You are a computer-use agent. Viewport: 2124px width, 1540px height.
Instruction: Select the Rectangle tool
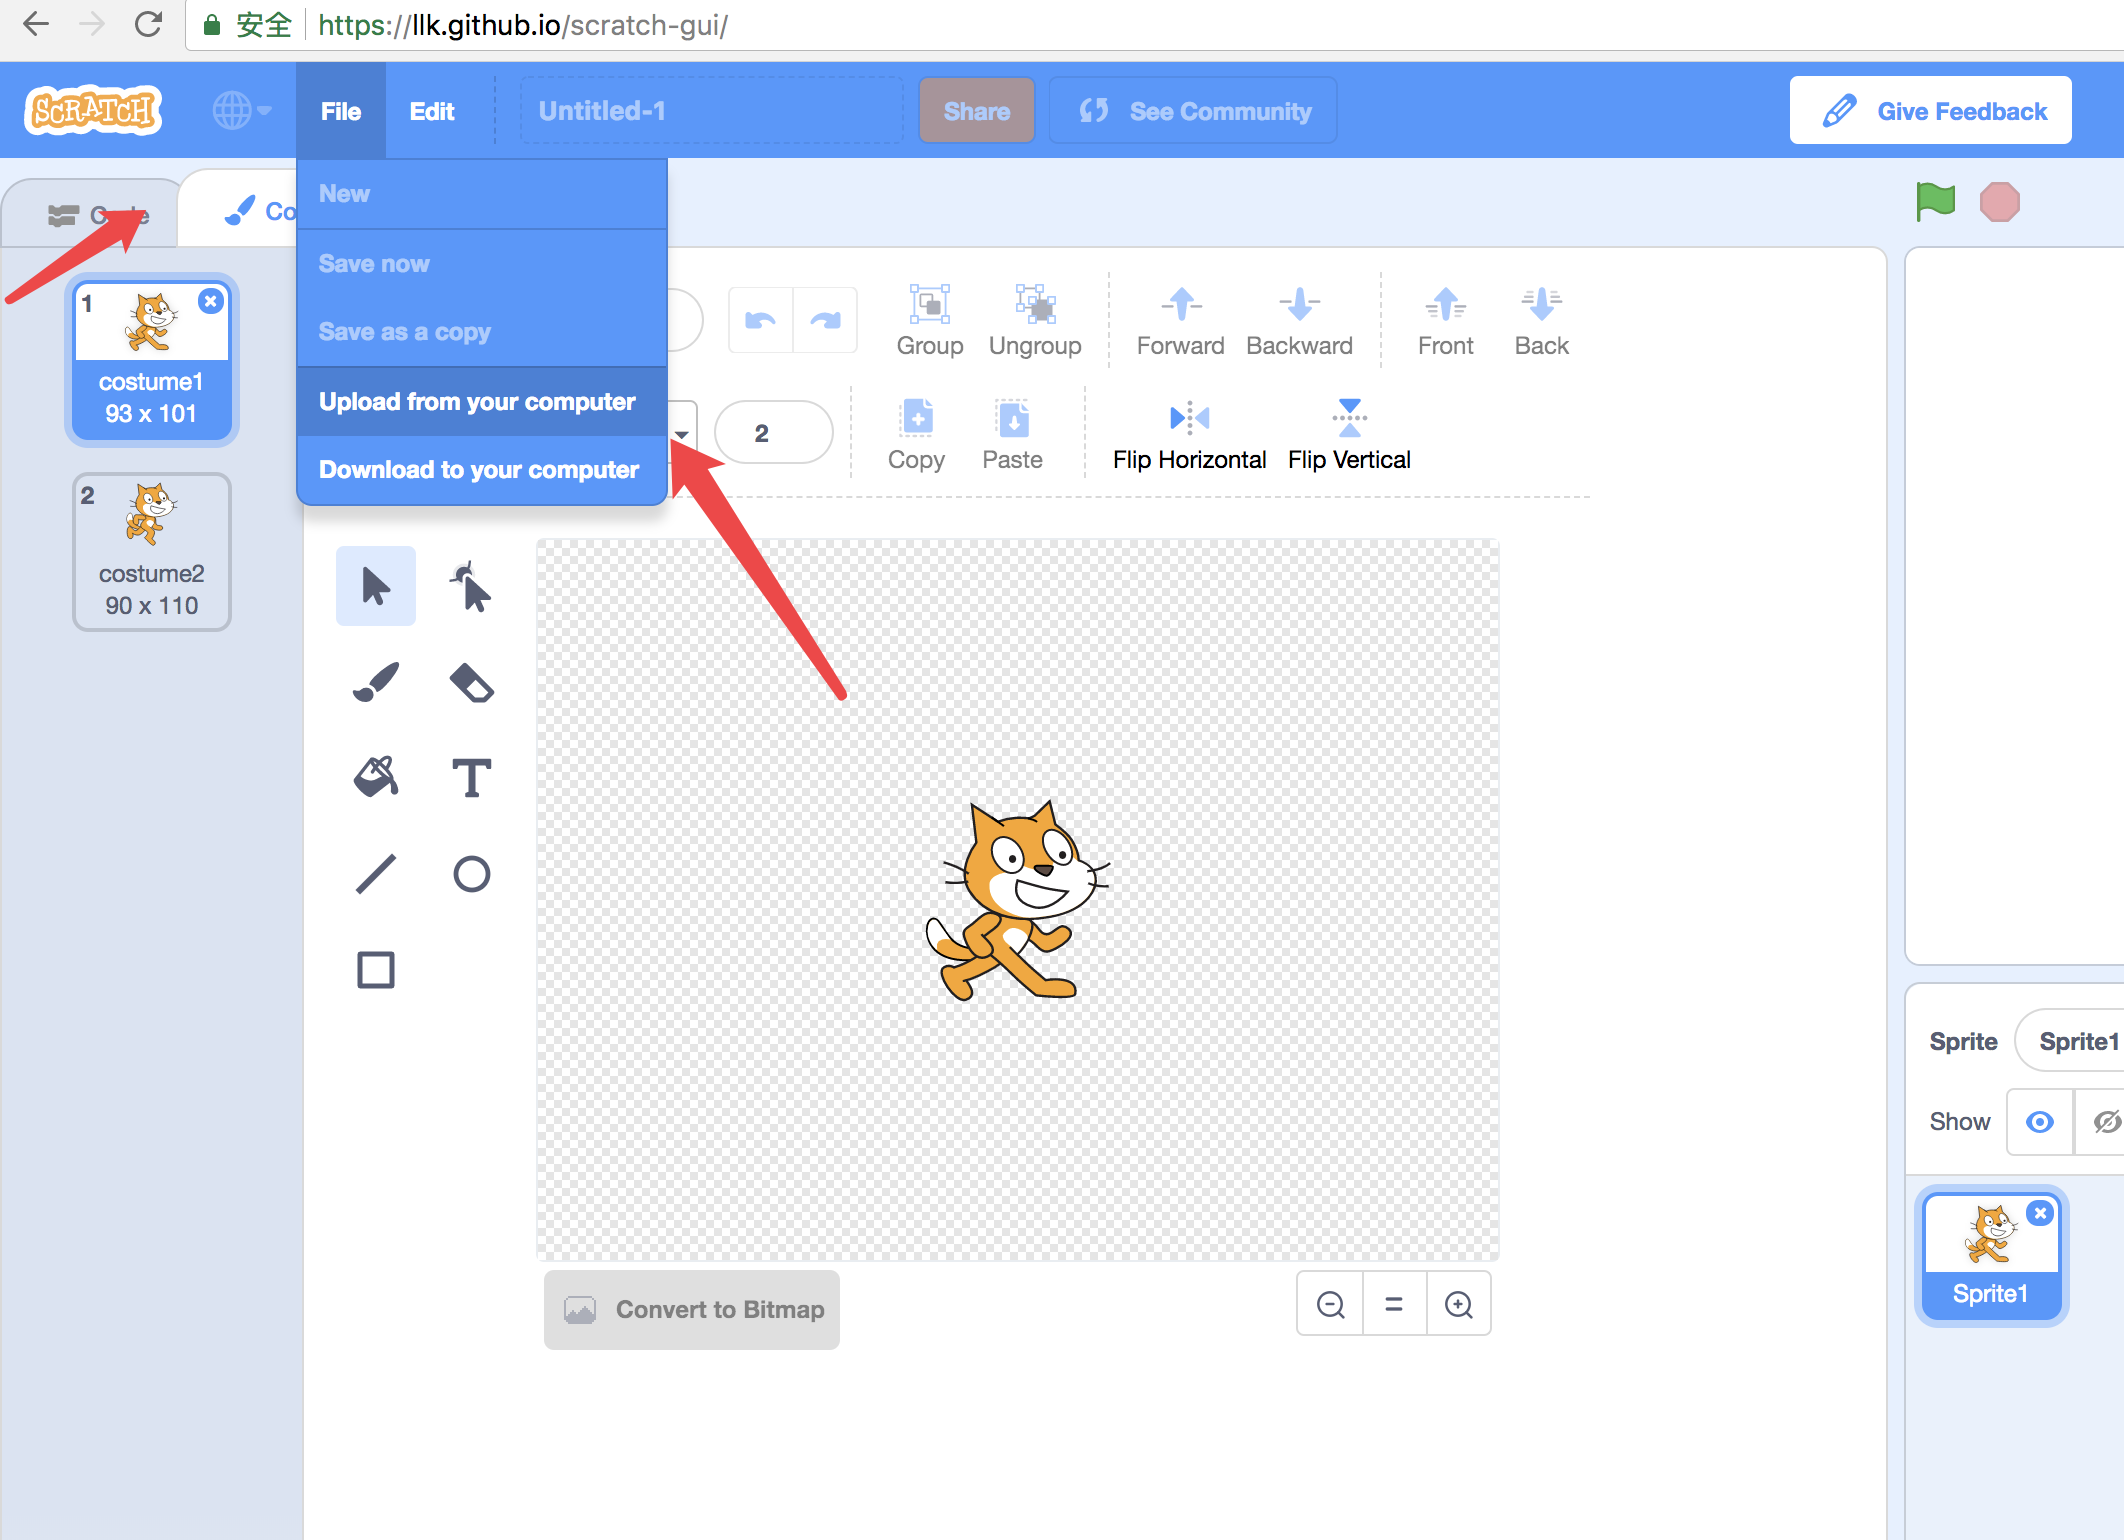coord(376,970)
